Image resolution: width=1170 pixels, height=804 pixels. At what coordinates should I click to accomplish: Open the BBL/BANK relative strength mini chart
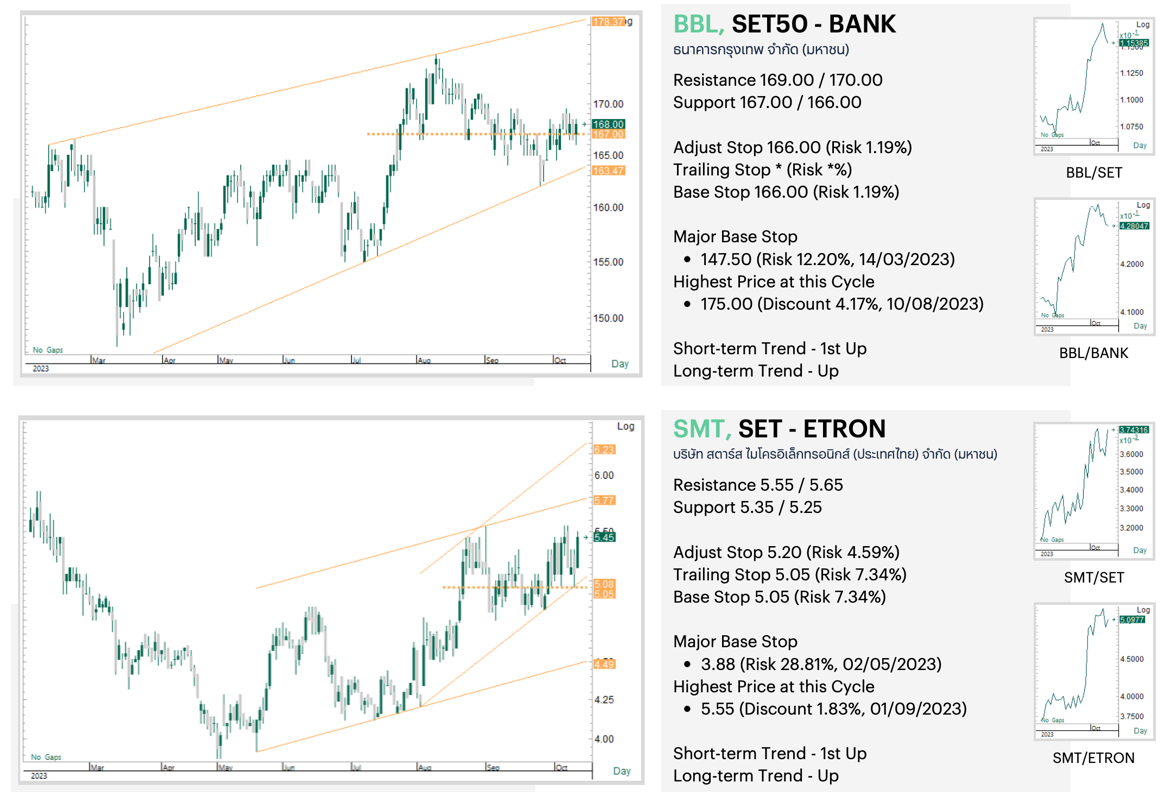[1094, 267]
